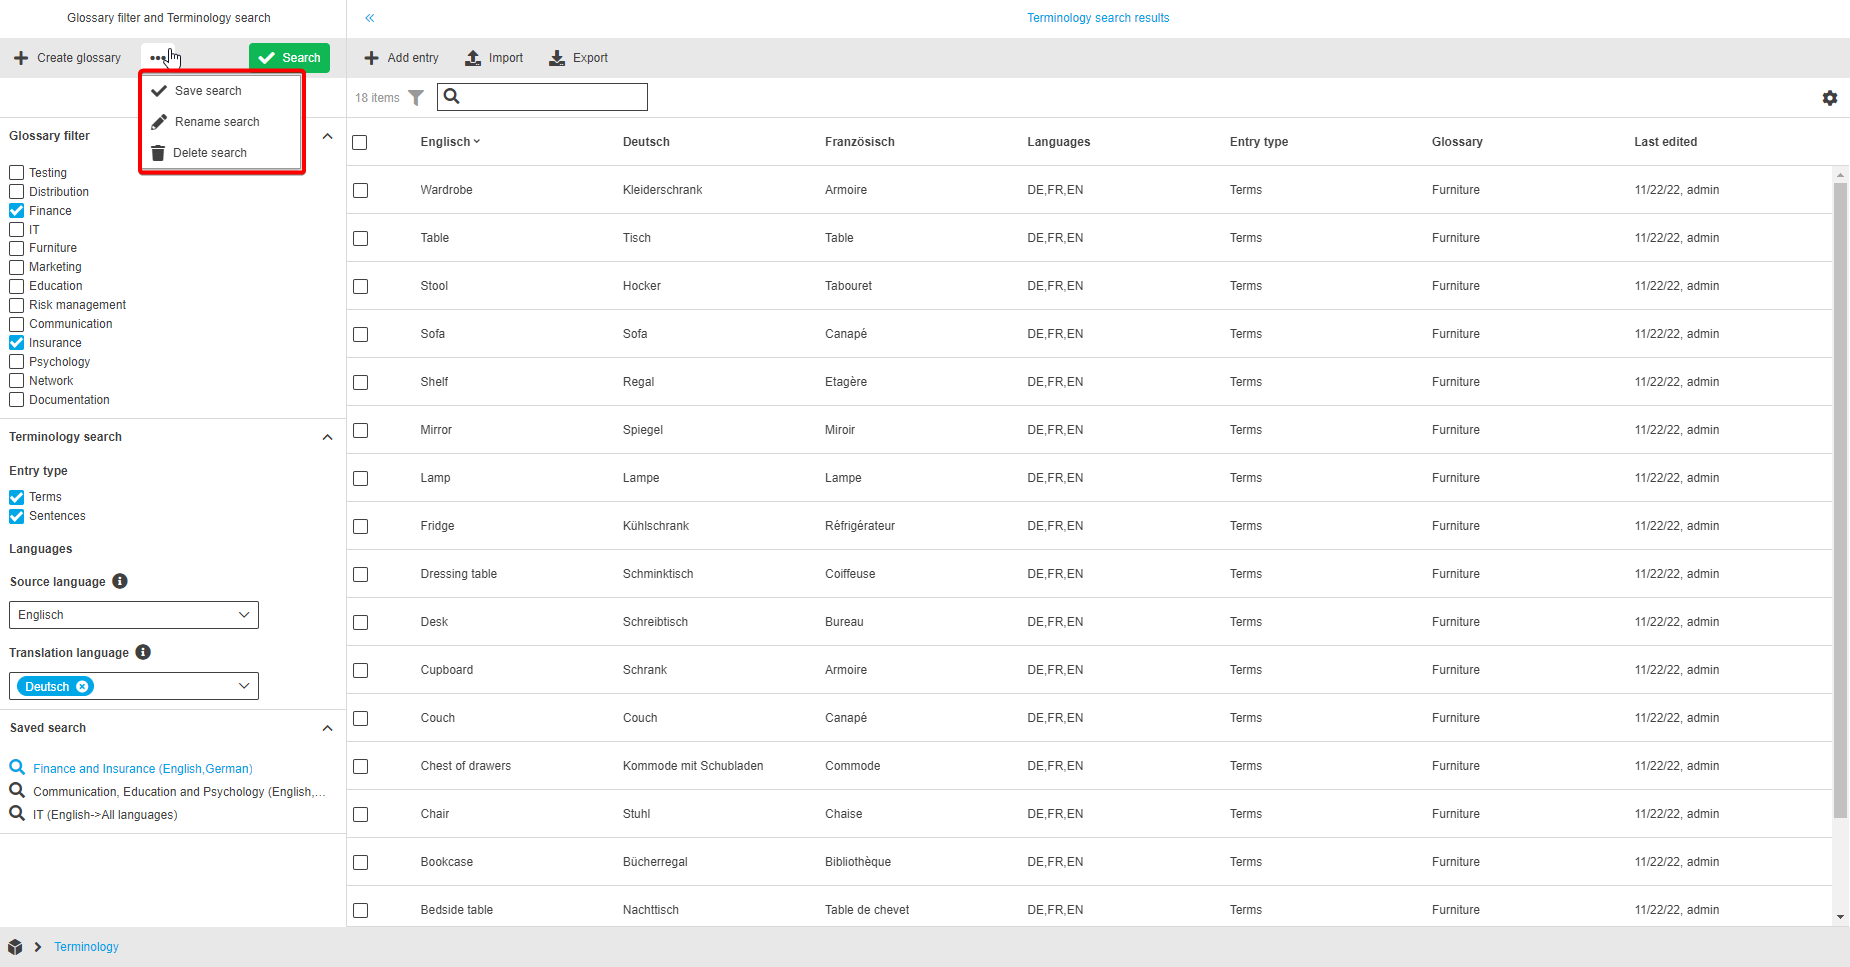The height and width of the screenshot is (967, 1850).
Task: Click the Import button
Action: (494, 58)
